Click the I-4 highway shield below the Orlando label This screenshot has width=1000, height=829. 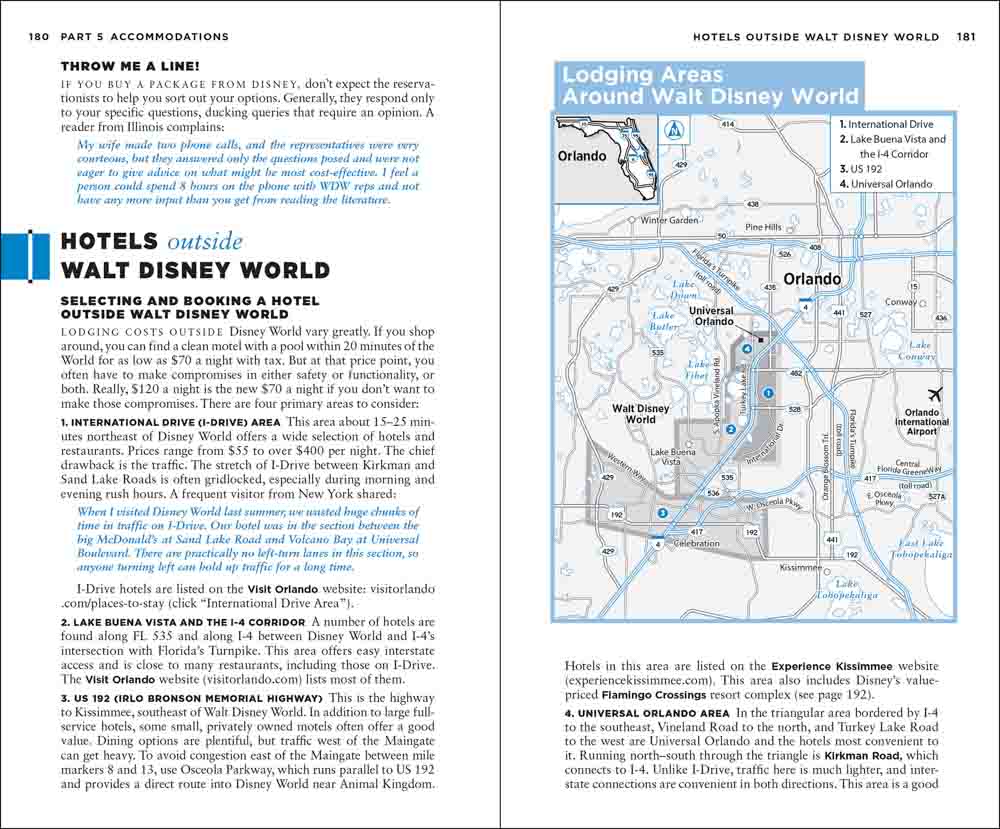[805, 304]
